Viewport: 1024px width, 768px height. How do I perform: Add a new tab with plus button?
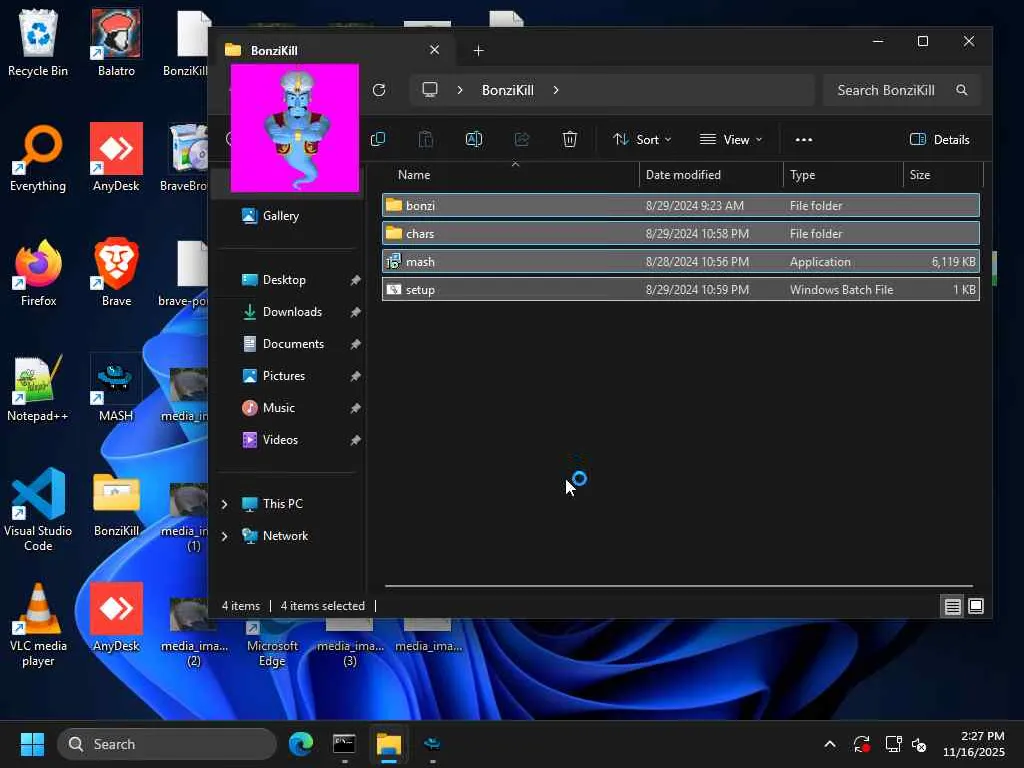tap(478, 50)
